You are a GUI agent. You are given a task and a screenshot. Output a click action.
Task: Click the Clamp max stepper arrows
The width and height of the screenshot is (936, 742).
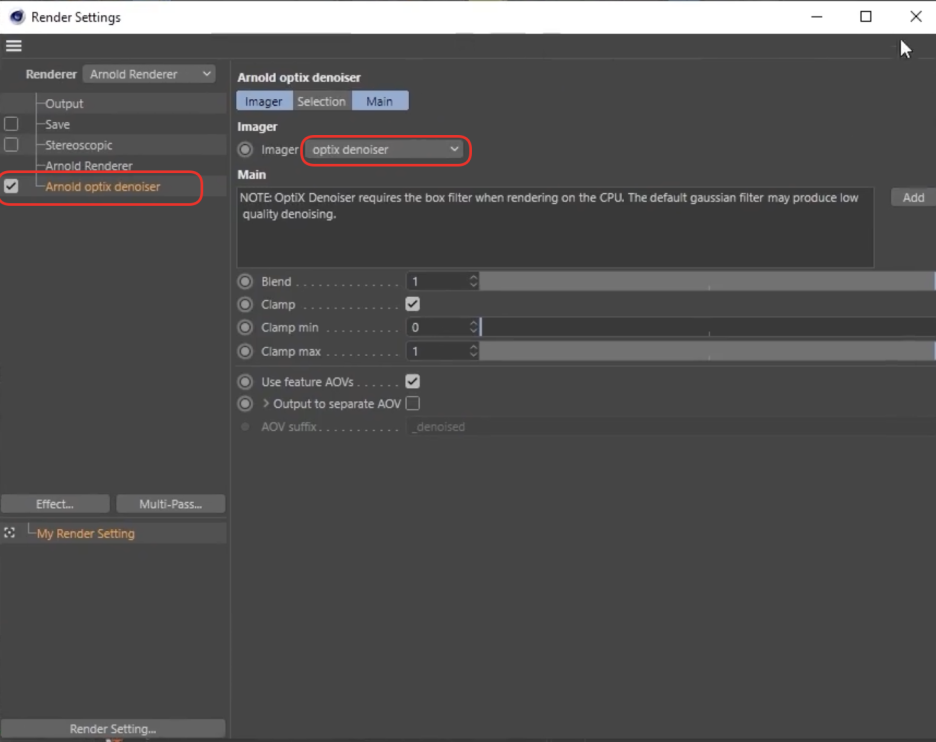(x=473, y=351)
